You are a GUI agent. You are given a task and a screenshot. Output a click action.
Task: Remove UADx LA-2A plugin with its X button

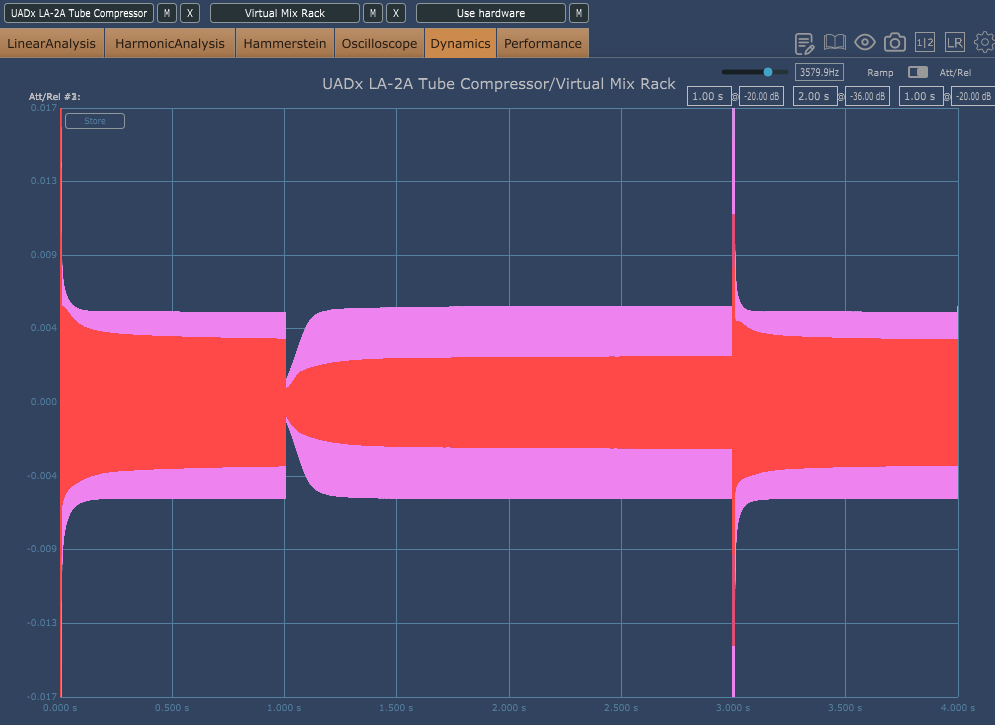coord(190,13)
